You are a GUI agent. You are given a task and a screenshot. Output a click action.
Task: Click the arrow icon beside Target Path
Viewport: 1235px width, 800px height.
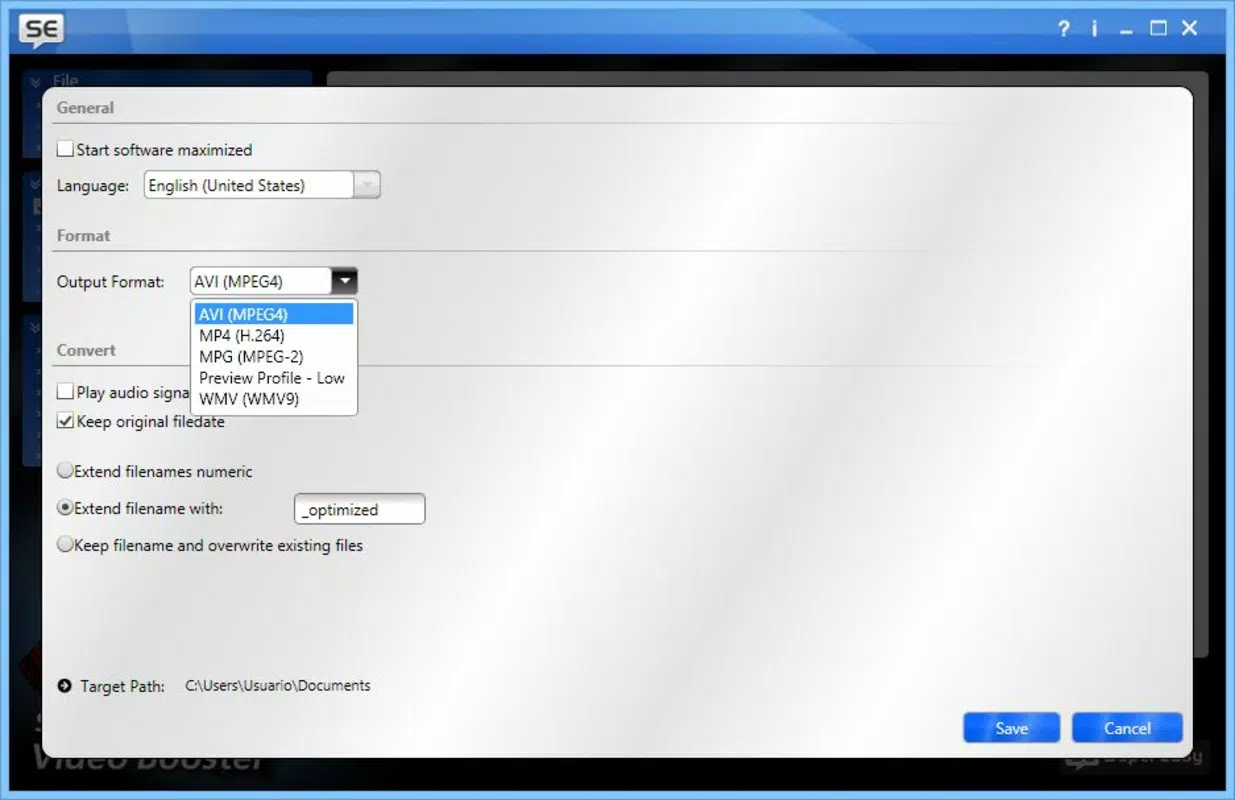click(65, 686)
